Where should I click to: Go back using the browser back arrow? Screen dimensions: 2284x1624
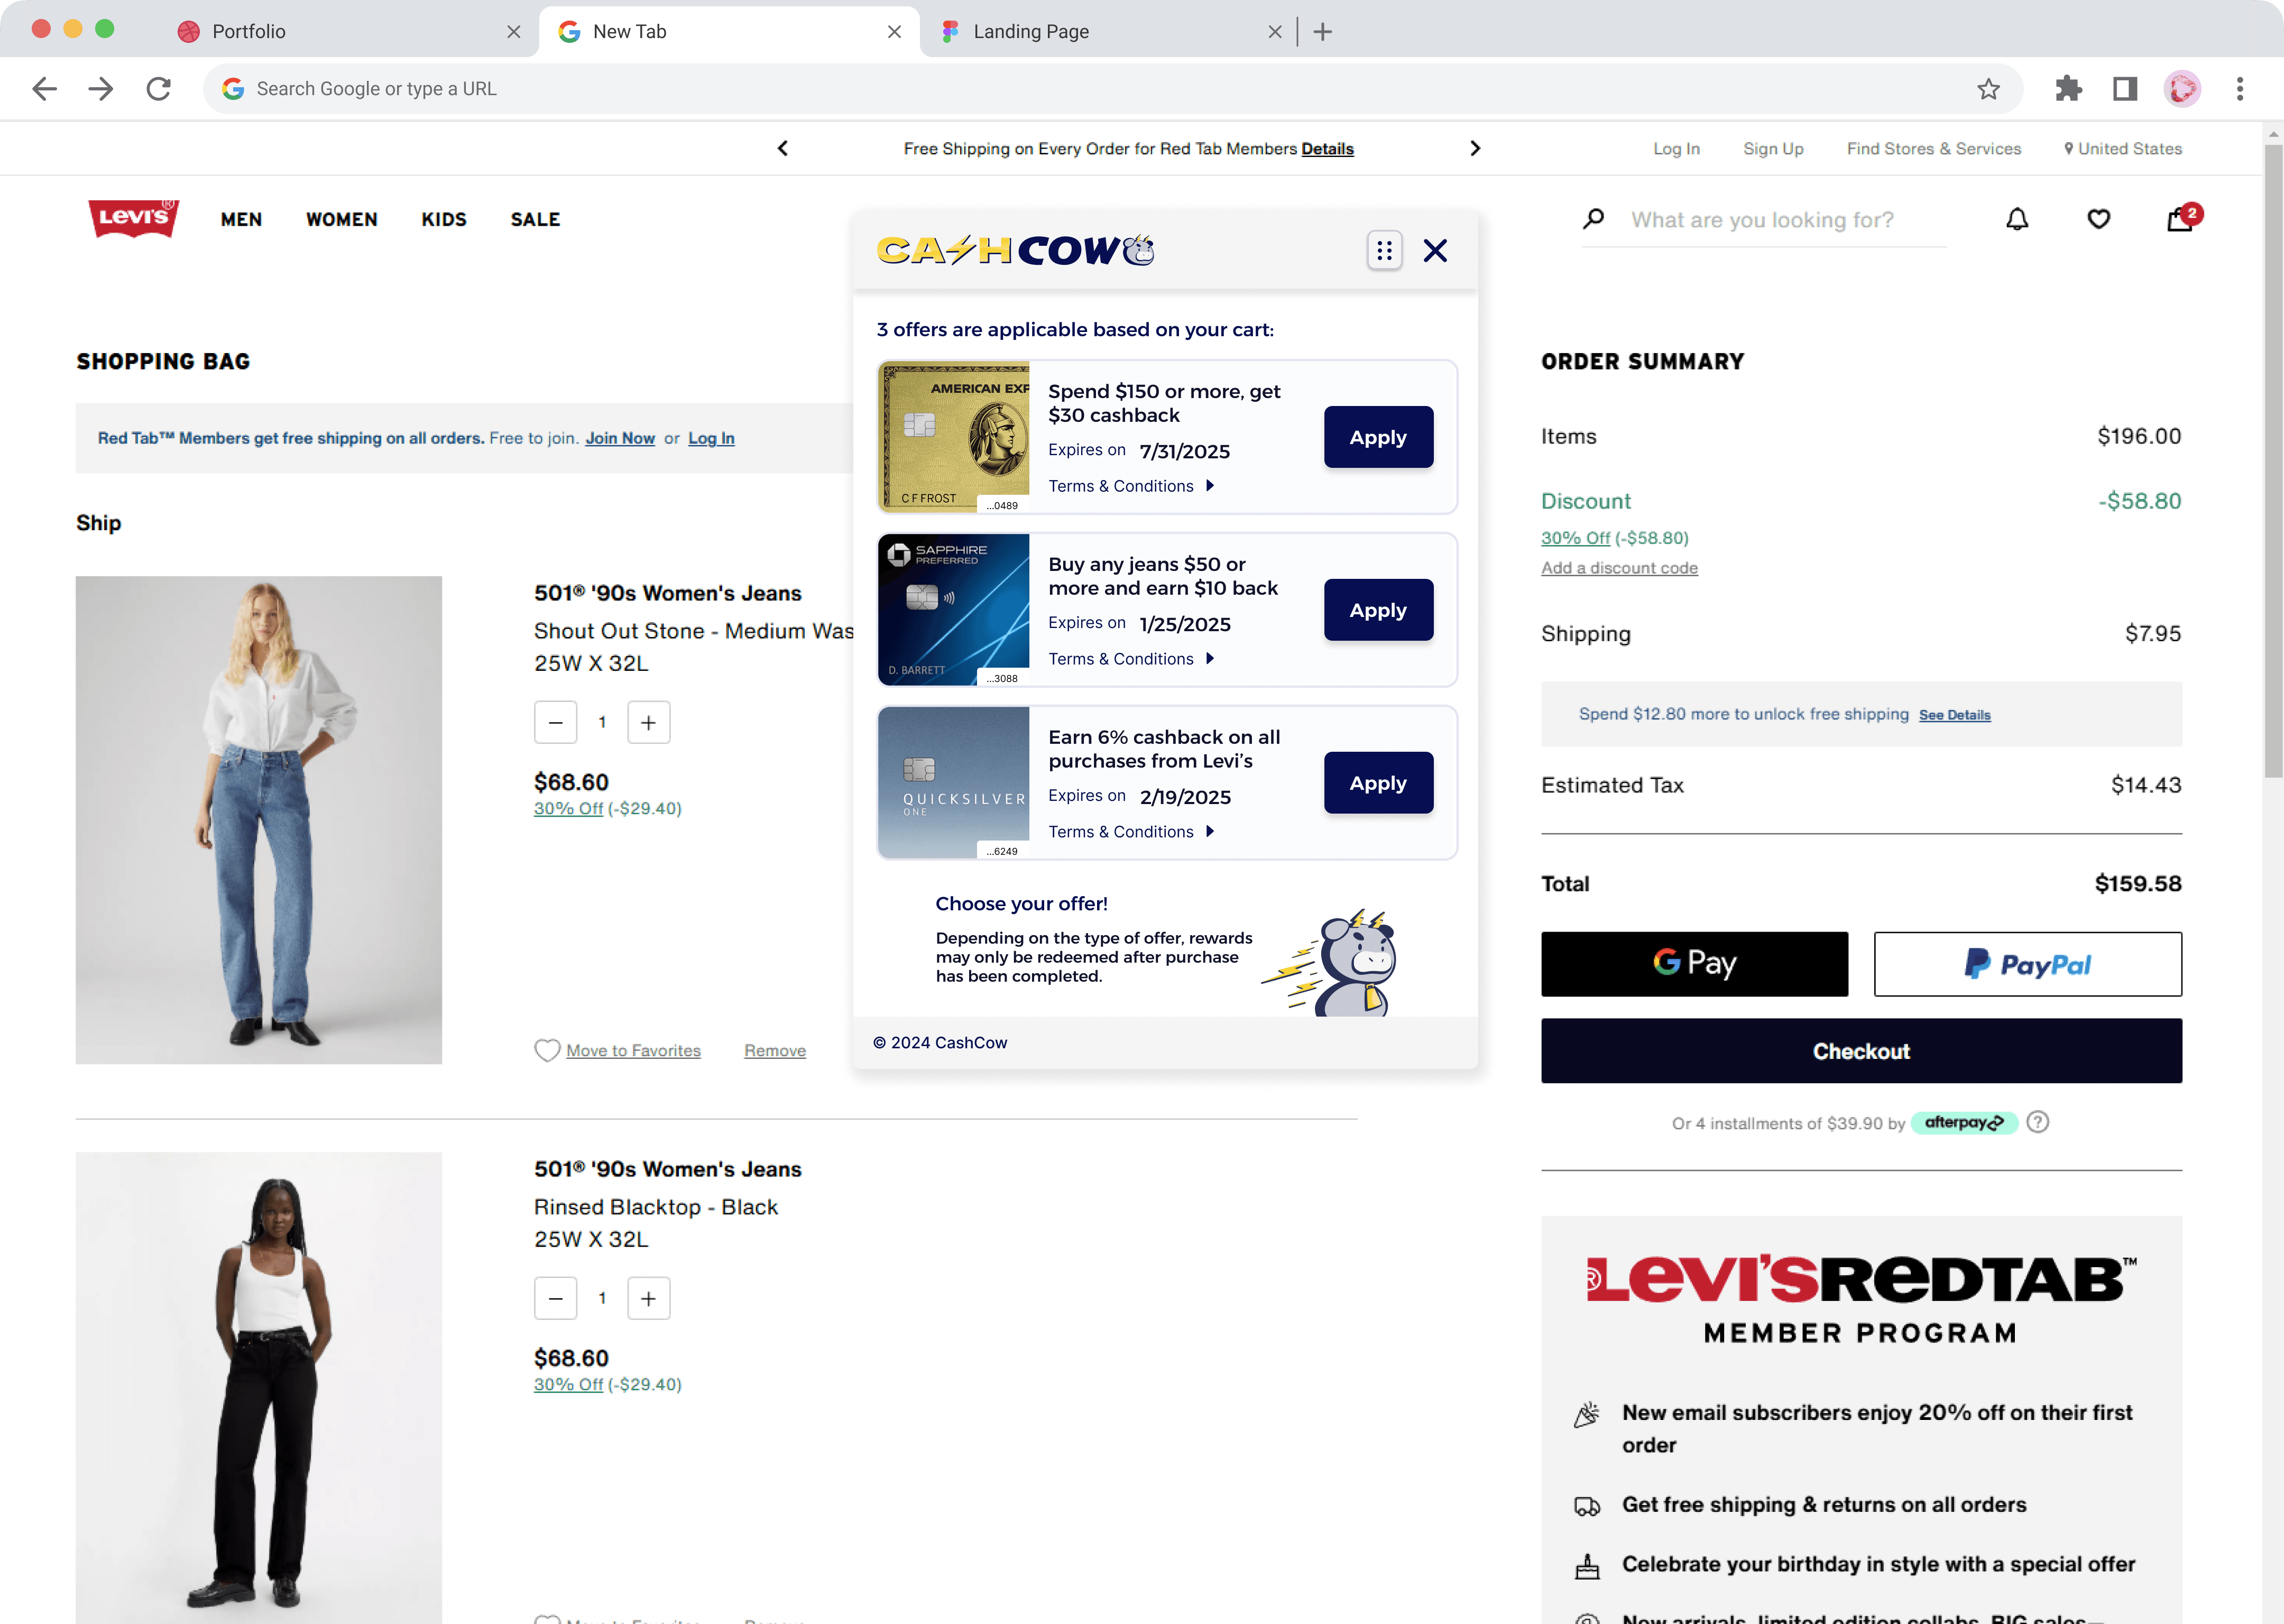click(x=45, y=89)
